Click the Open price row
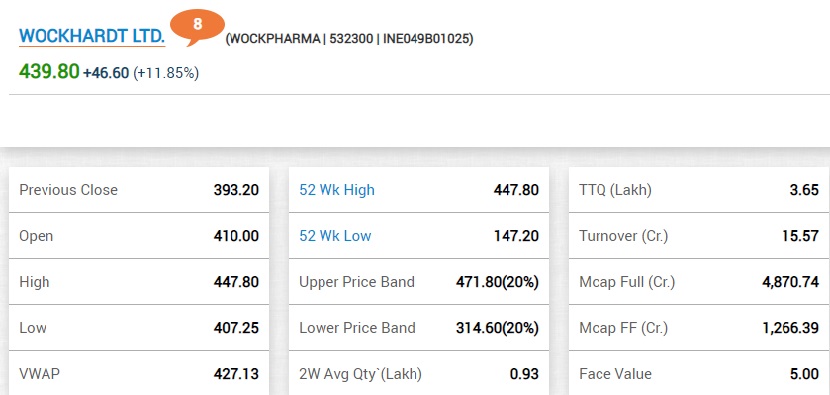The image size is (830, 395). pos(139,236)
